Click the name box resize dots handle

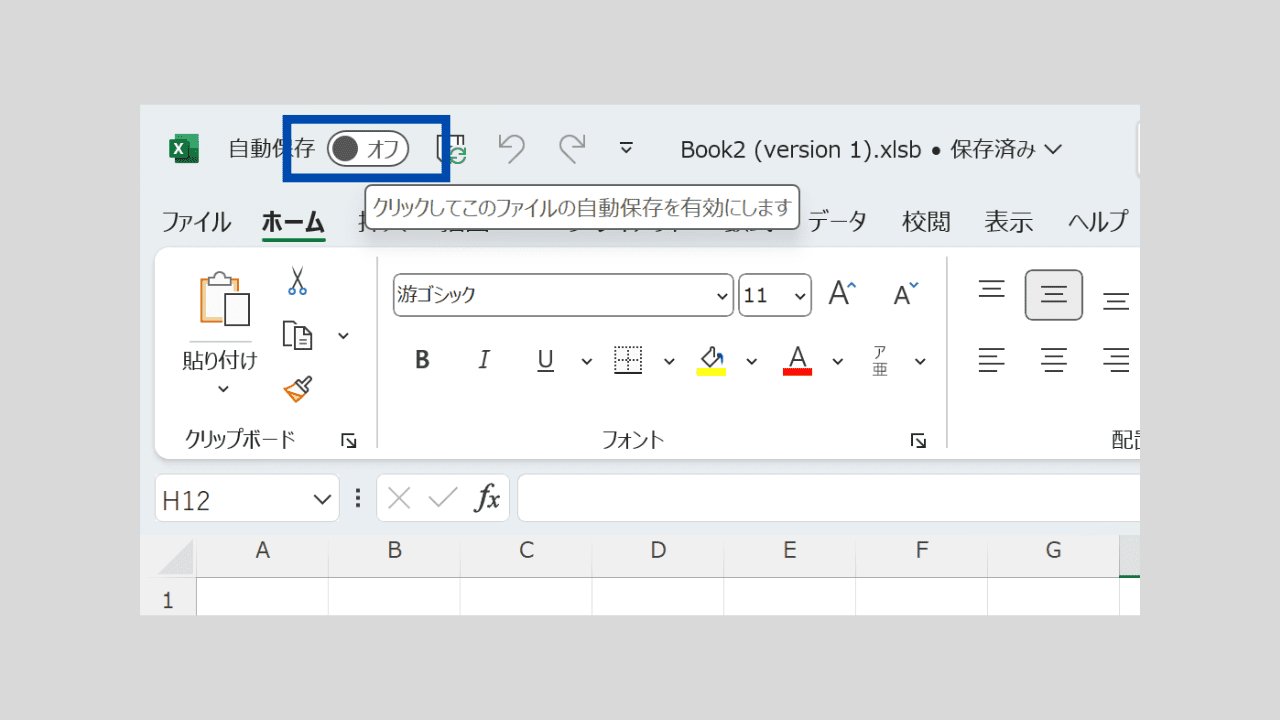pos(358,498)
